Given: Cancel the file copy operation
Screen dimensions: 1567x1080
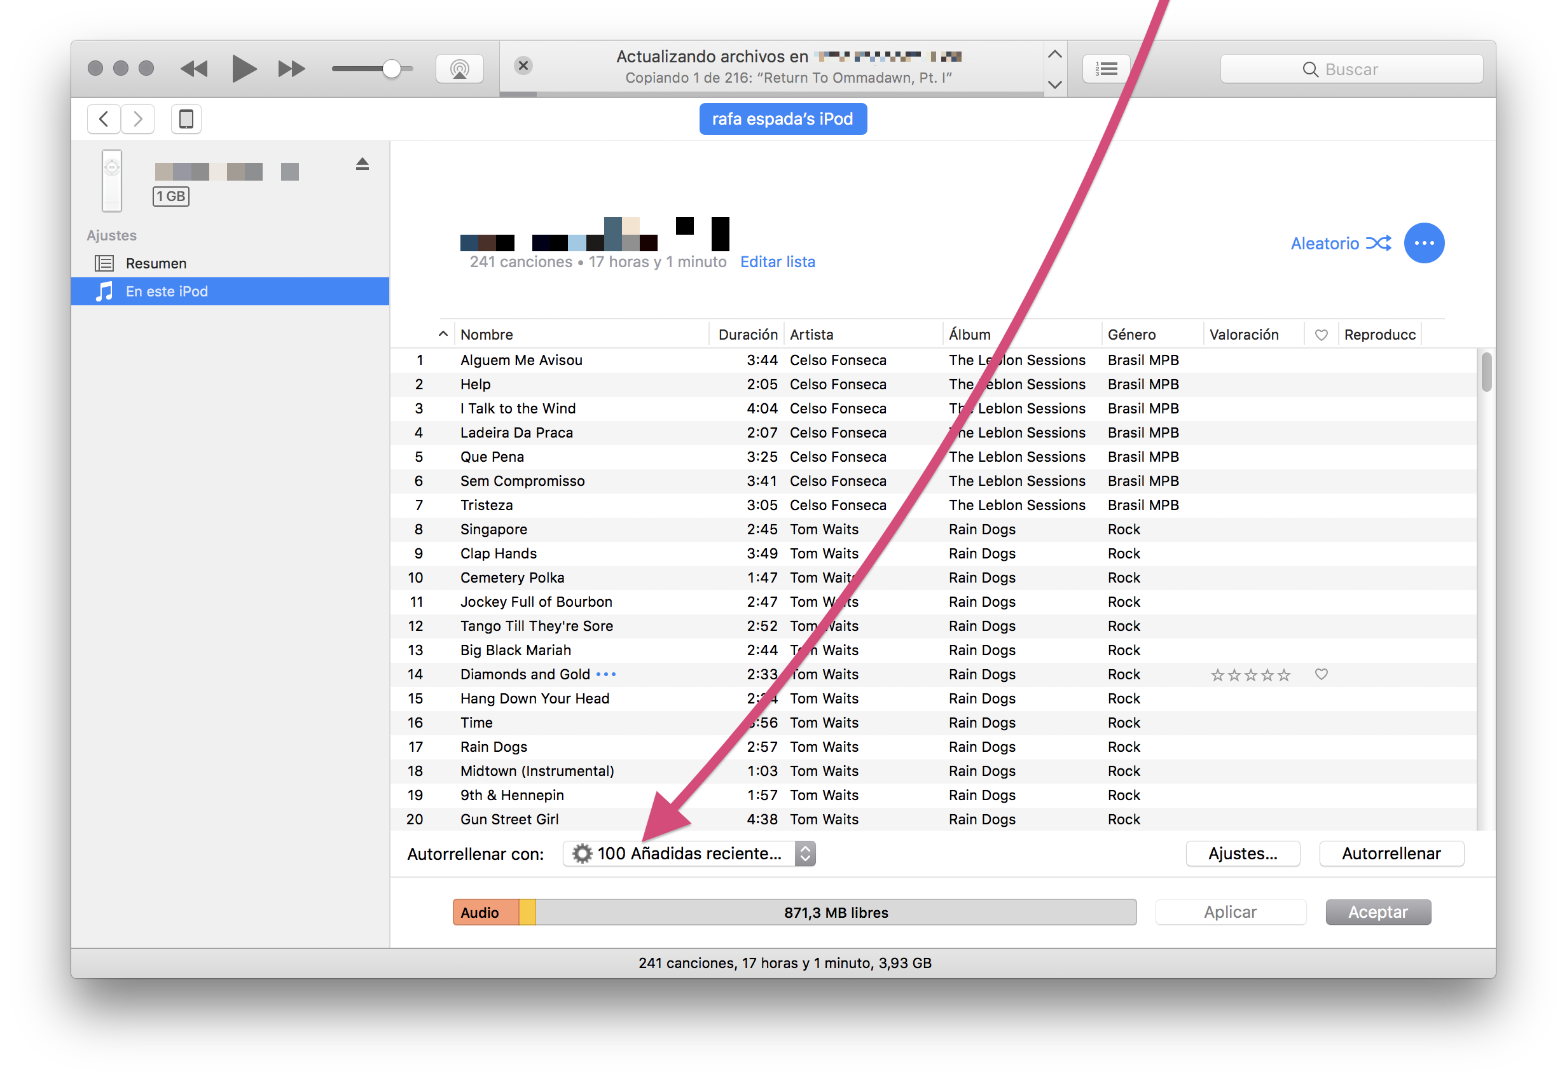Looking at the screenshot, I should [523, 65].
